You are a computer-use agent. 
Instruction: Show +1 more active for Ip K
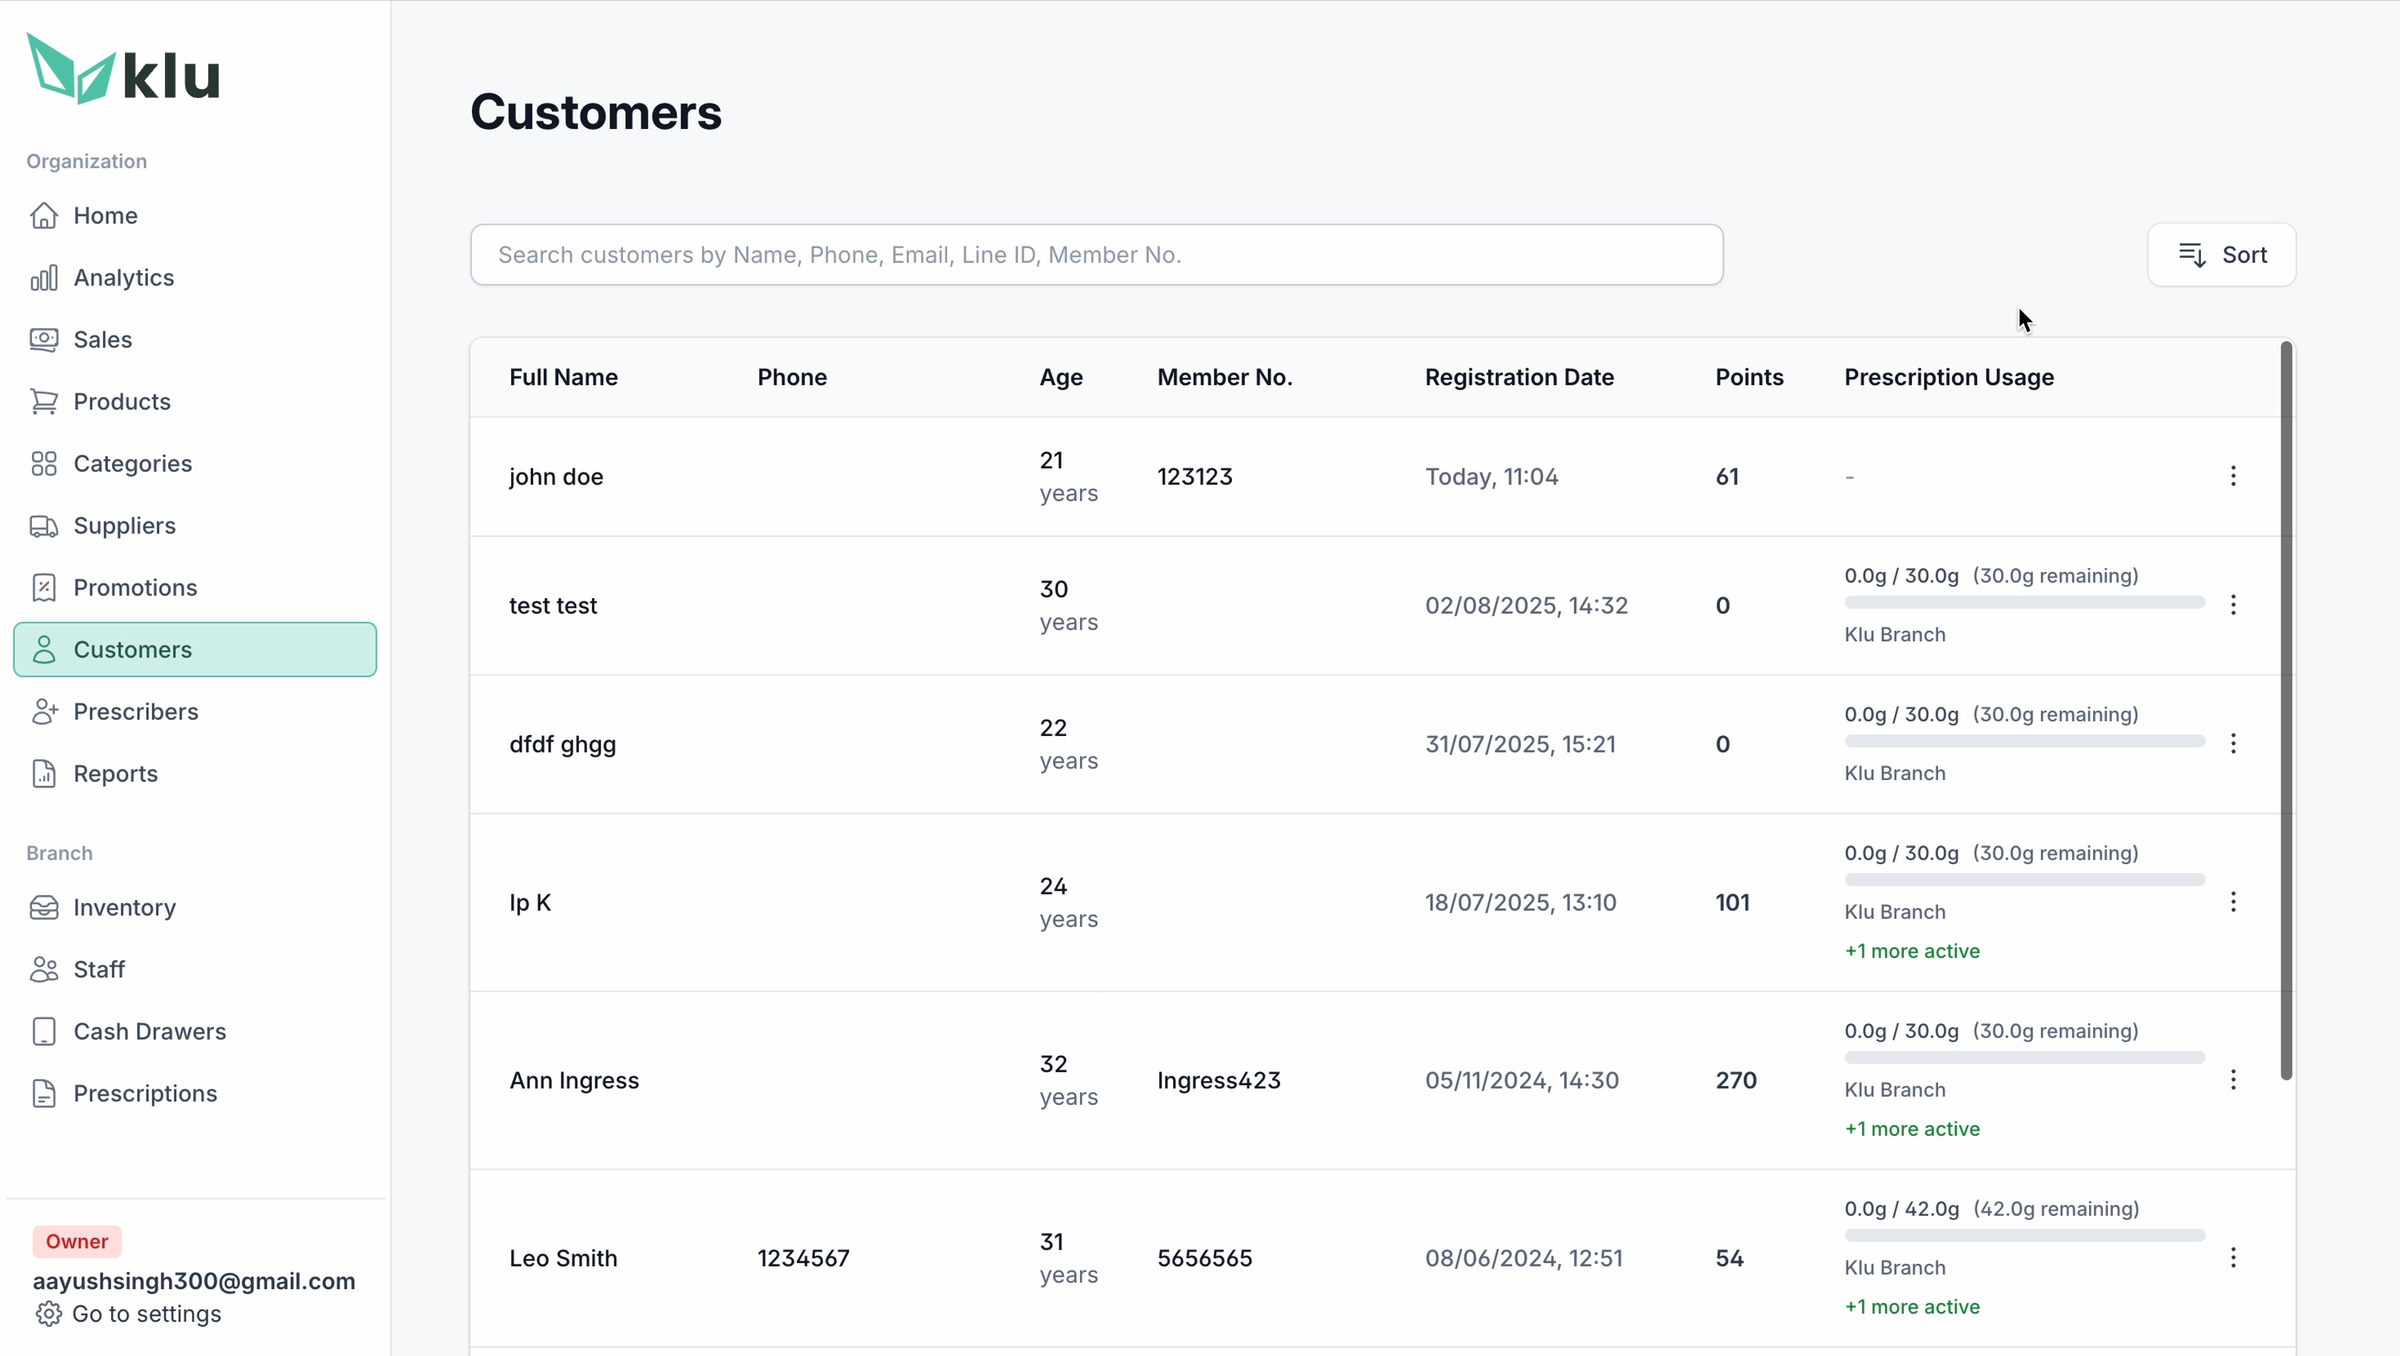click(1912, 951)
